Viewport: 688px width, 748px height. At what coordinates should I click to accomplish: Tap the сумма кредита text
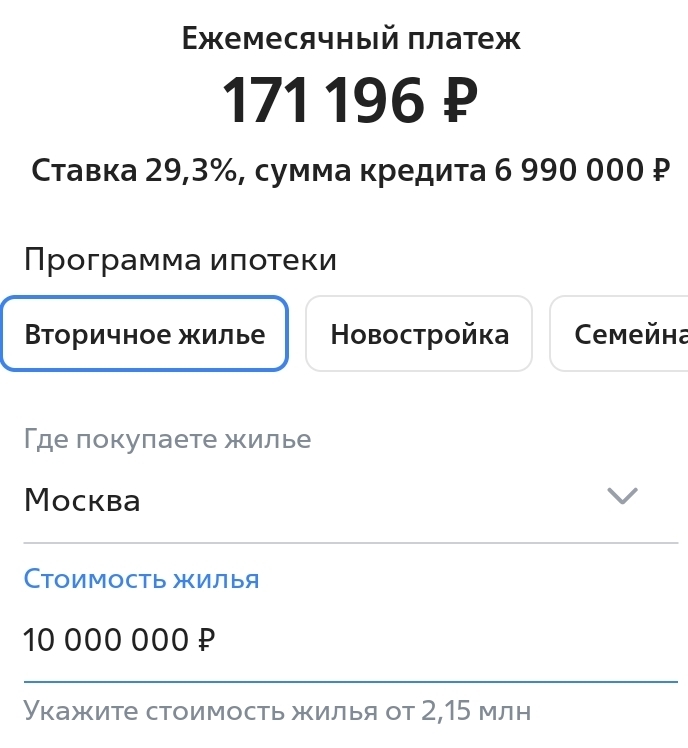coord(370,171)
